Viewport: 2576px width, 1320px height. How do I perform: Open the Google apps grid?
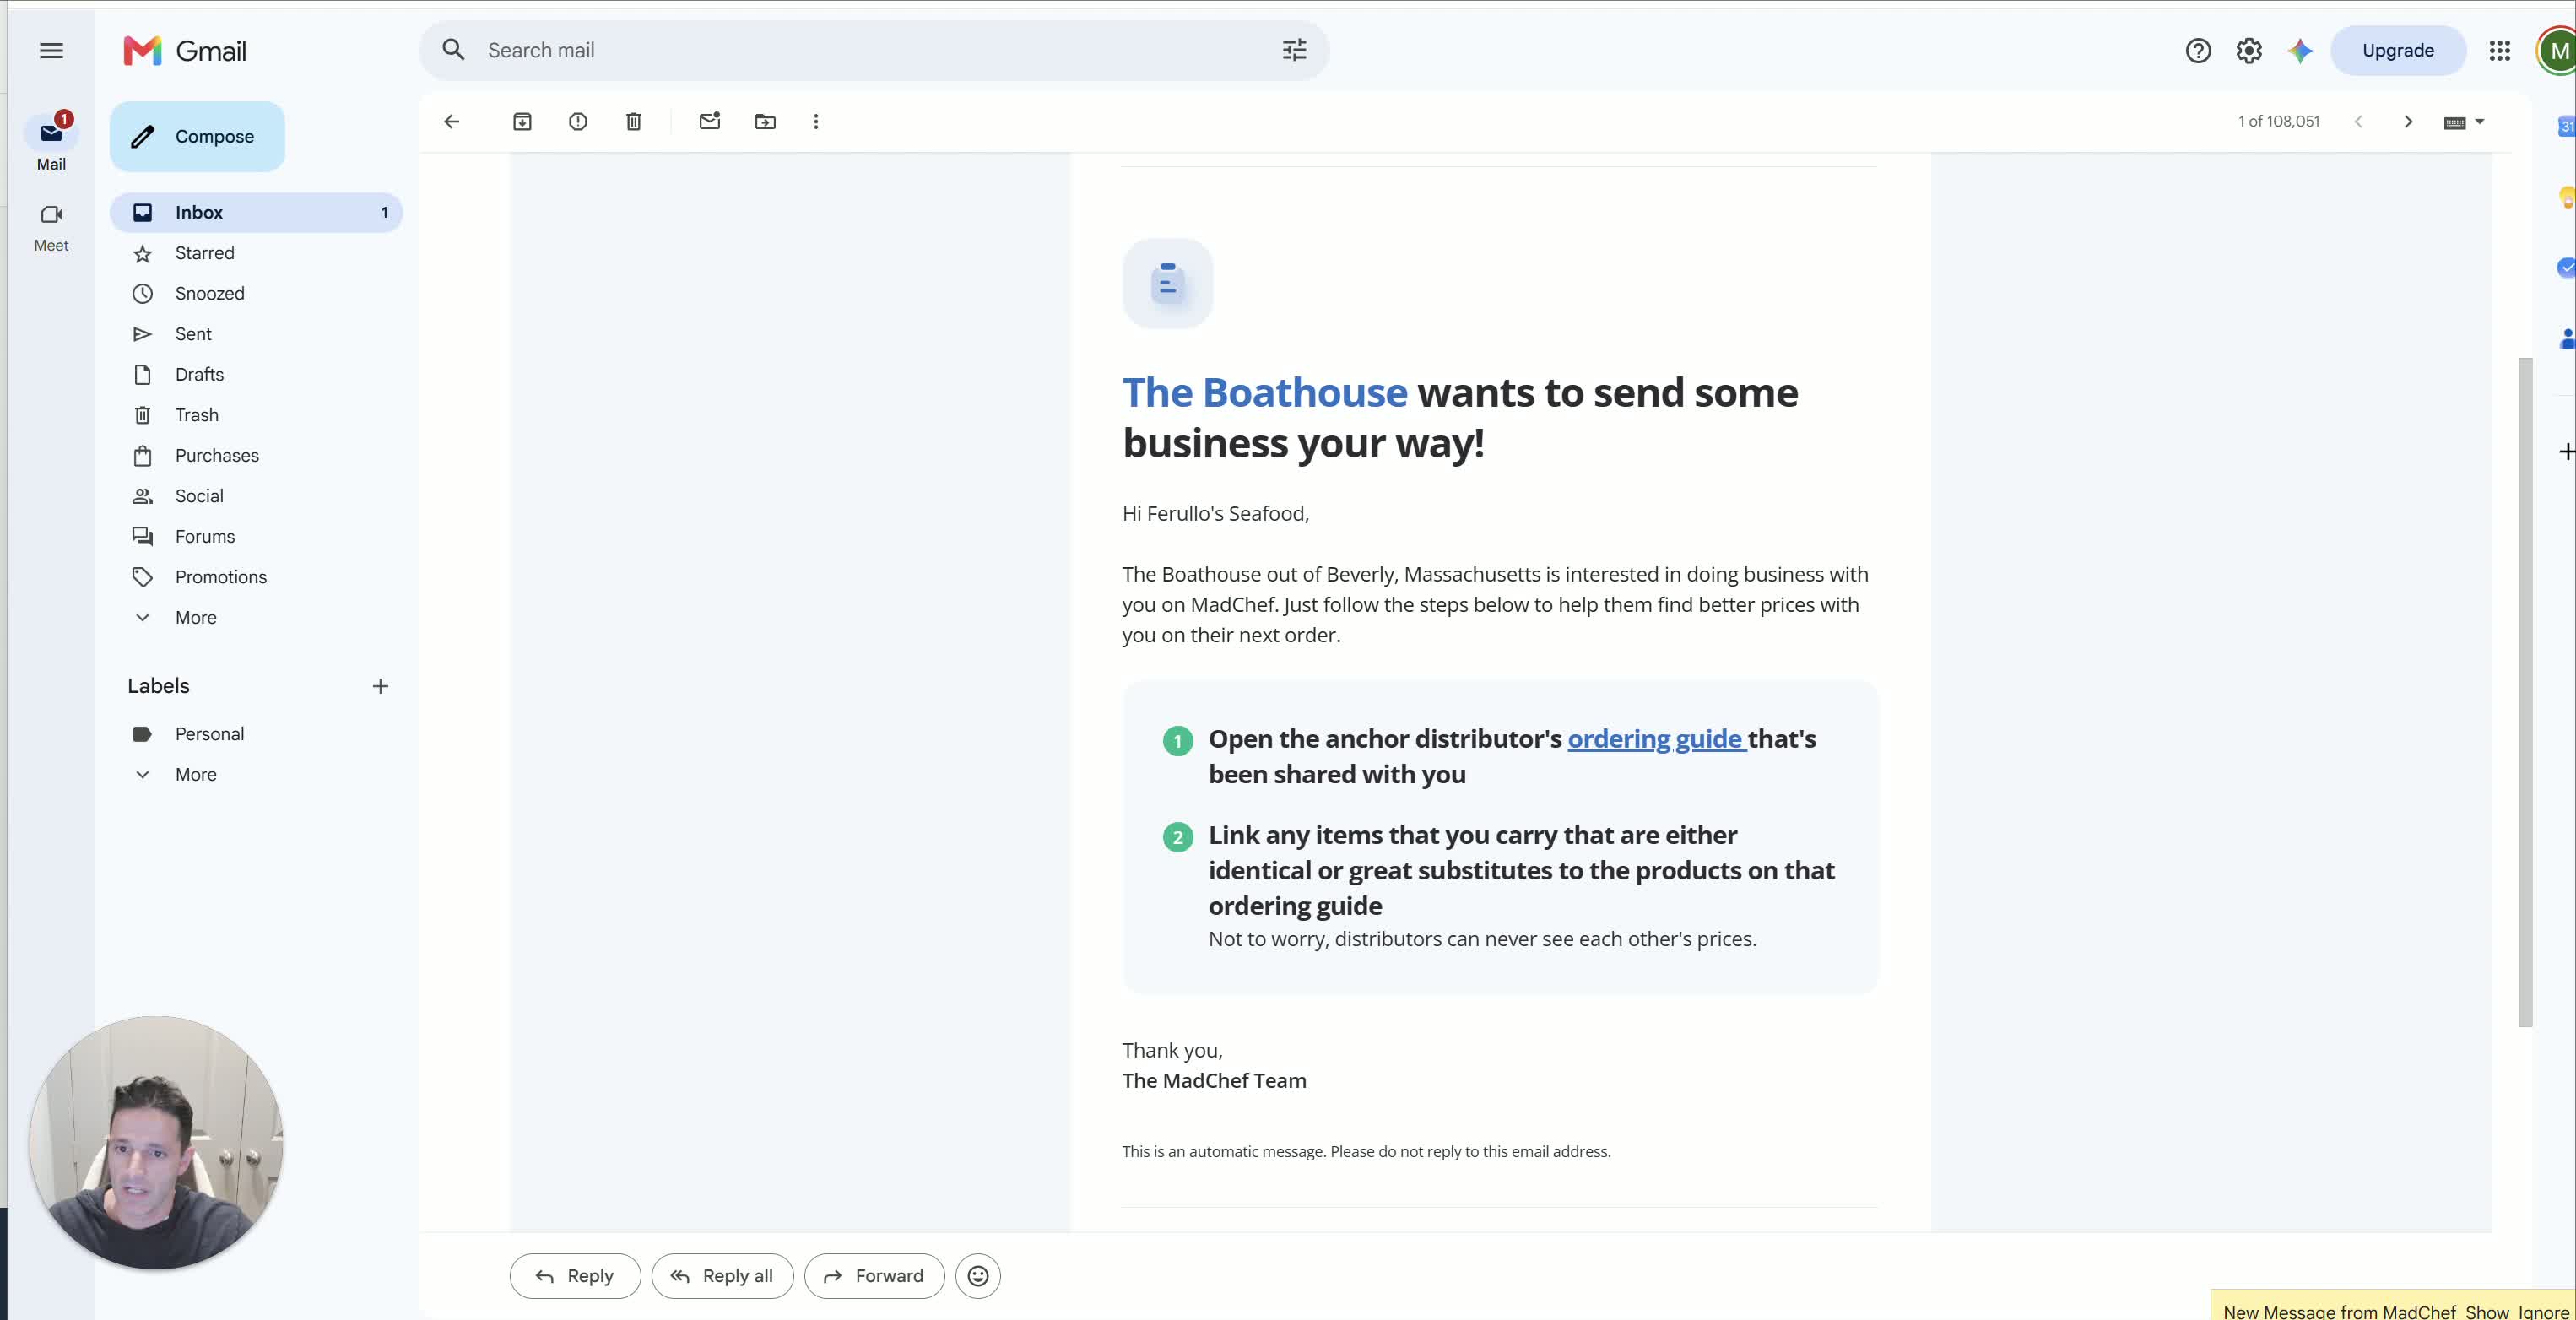[2499, 50]
